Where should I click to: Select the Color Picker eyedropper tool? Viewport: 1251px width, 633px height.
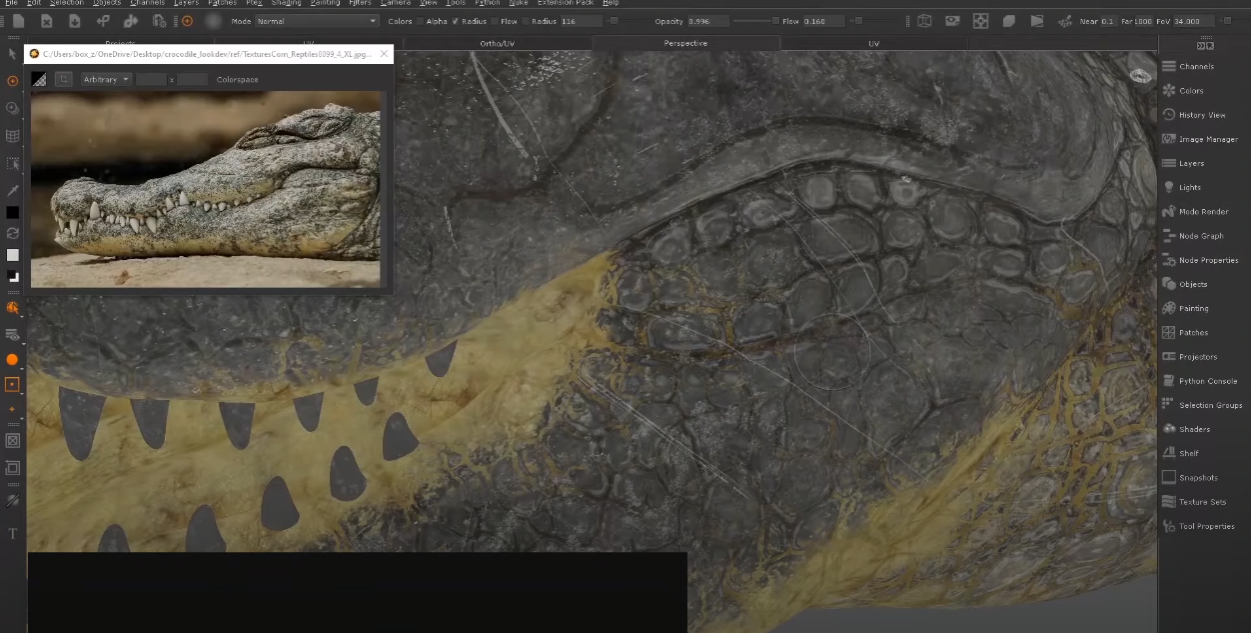pyautogui.click(x=12, y=190)
